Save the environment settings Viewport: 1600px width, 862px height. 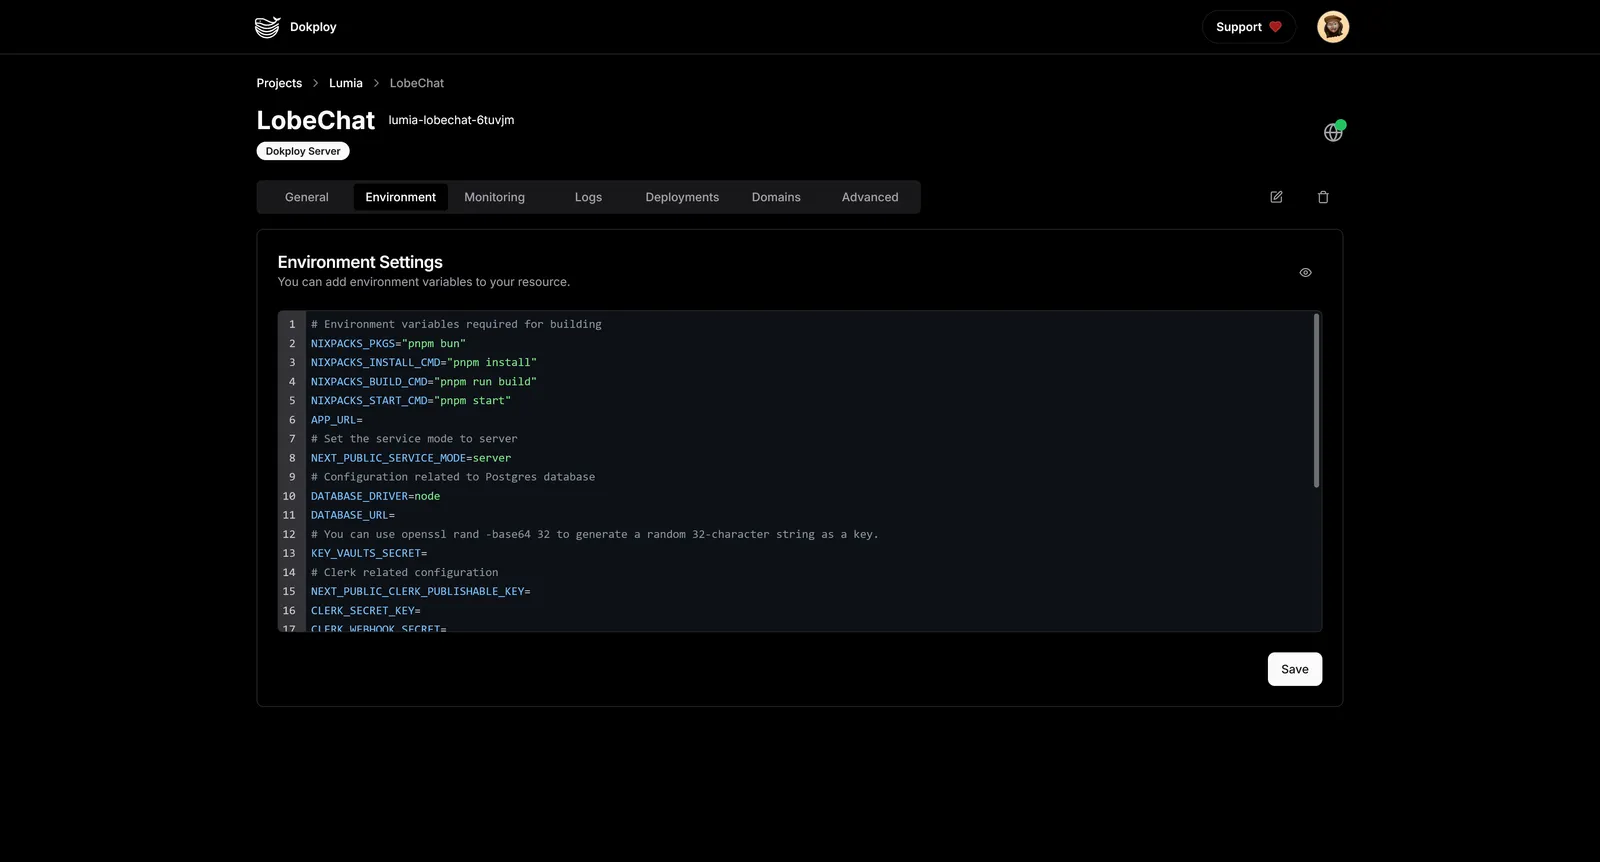click(1294, 669)
